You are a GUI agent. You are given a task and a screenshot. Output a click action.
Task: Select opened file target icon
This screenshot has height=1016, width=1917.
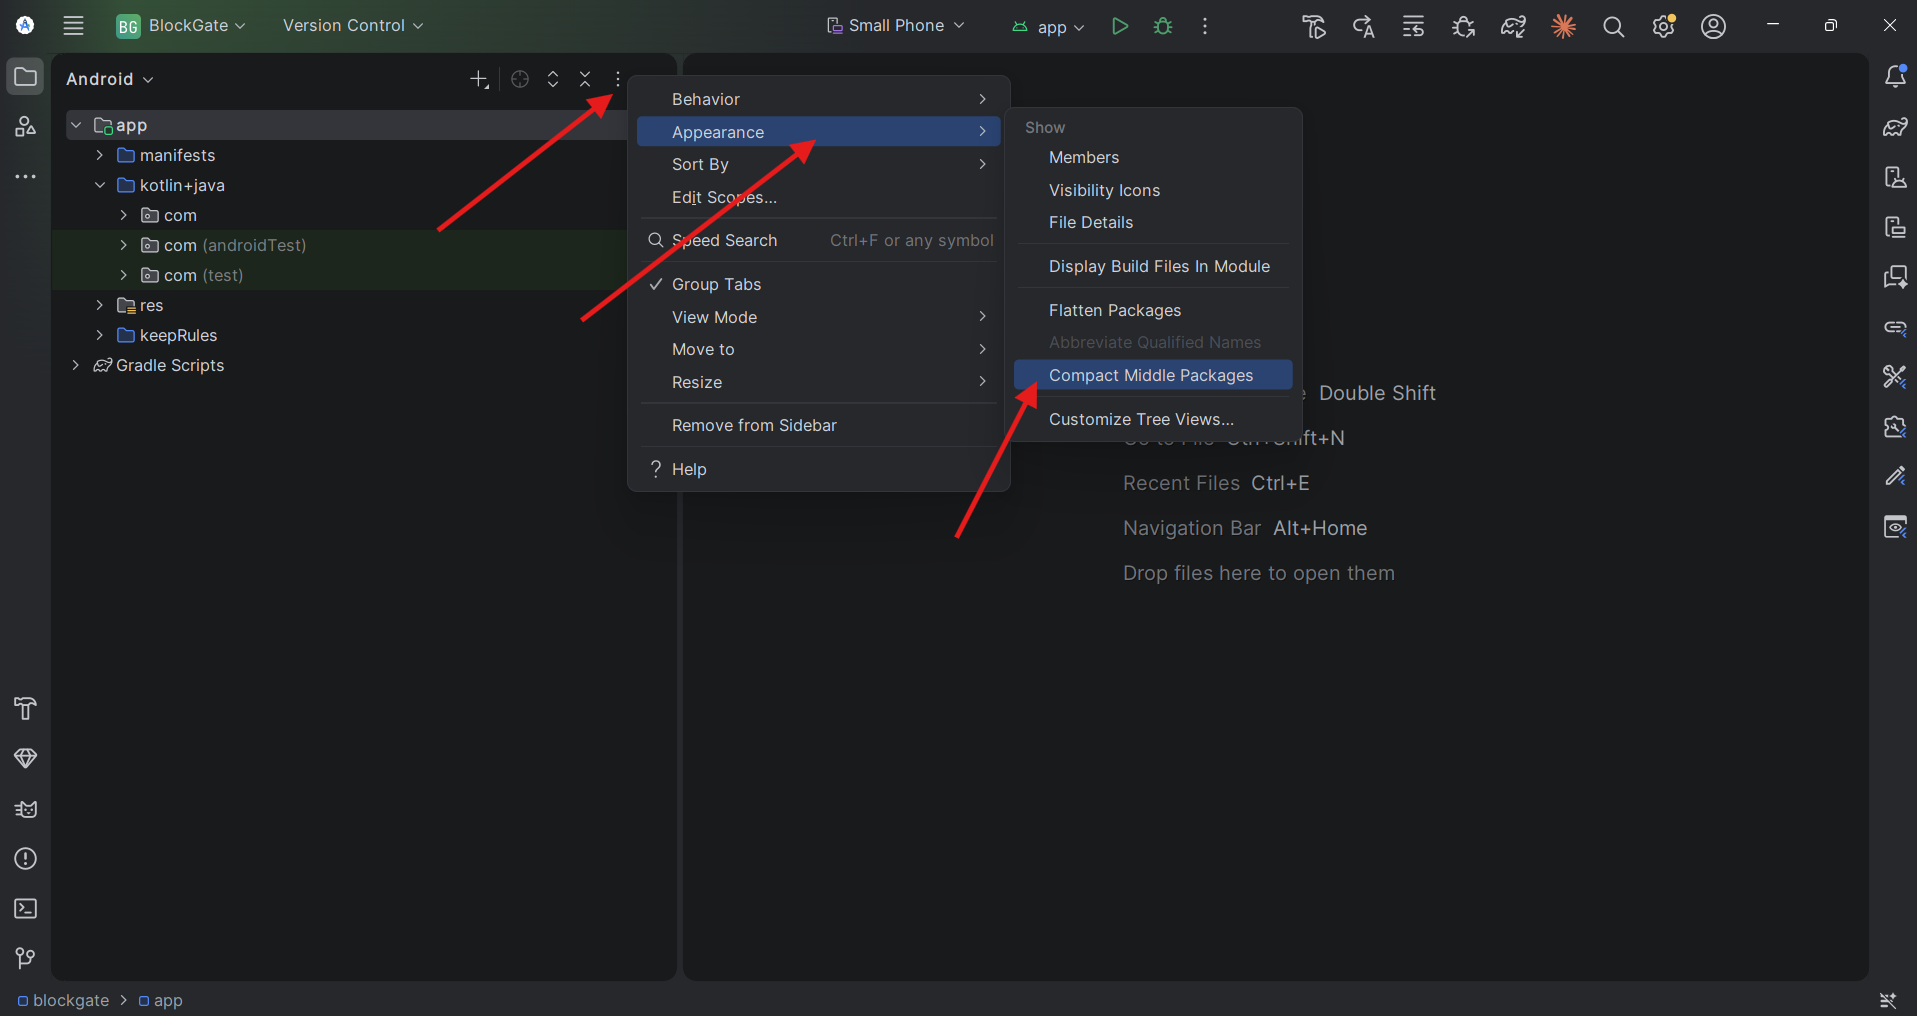click(x=520, y=79)
